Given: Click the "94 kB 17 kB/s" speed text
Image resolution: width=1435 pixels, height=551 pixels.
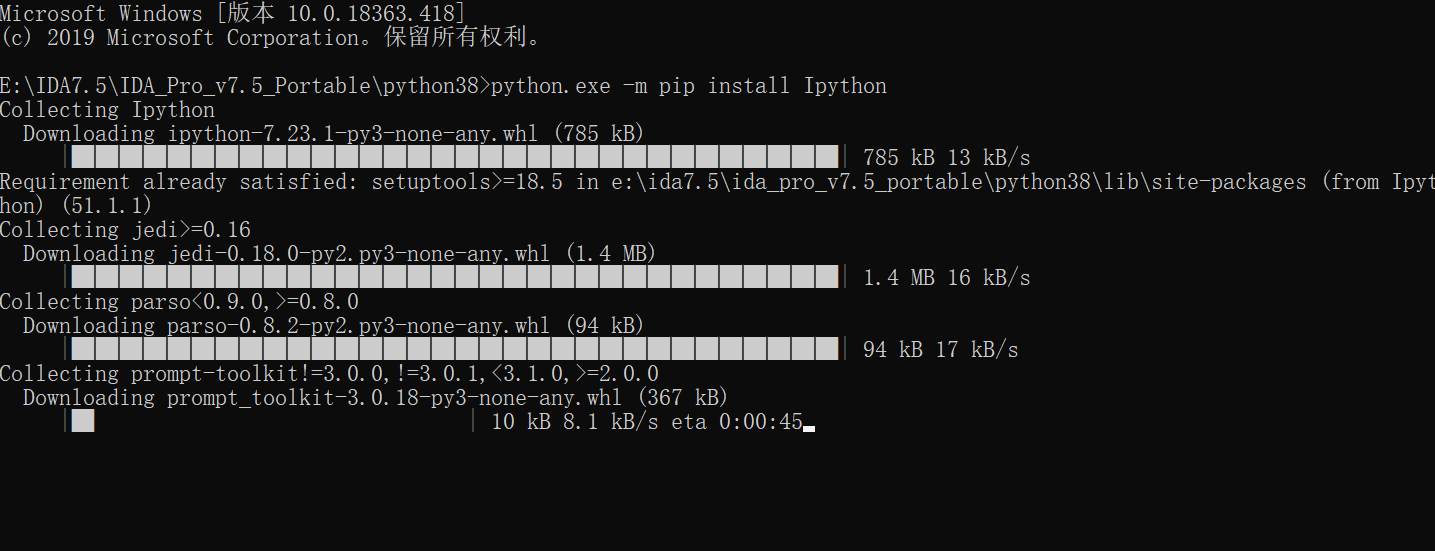Looking at the screenshot, I should [x=940, y=350].
